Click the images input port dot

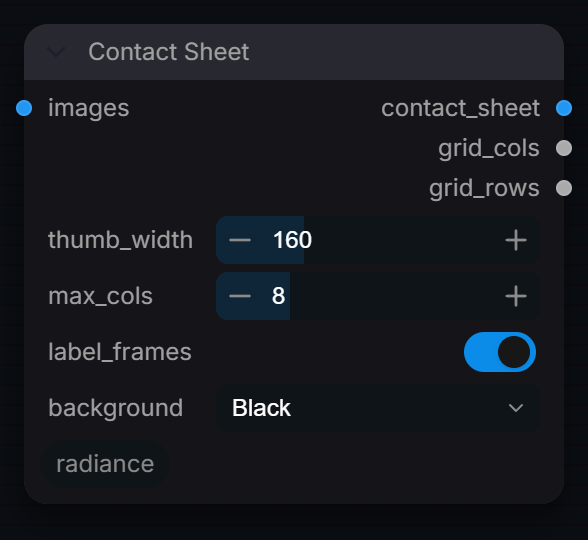coord(24,108)
